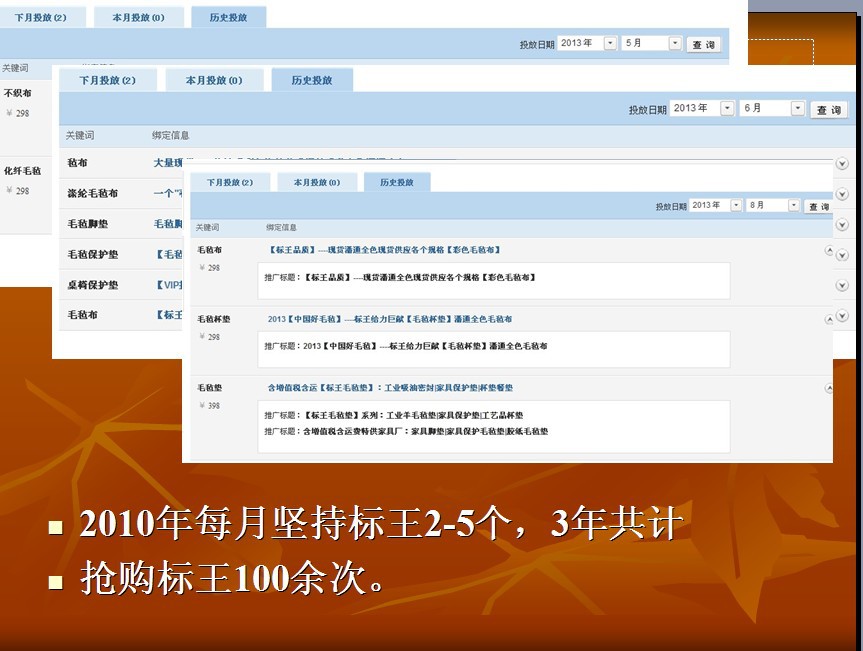The height and width of the screenshot is (651, 863).
Task: Switch to 本月投放 (0) tab in May window
Action: [x=138, y=18]
